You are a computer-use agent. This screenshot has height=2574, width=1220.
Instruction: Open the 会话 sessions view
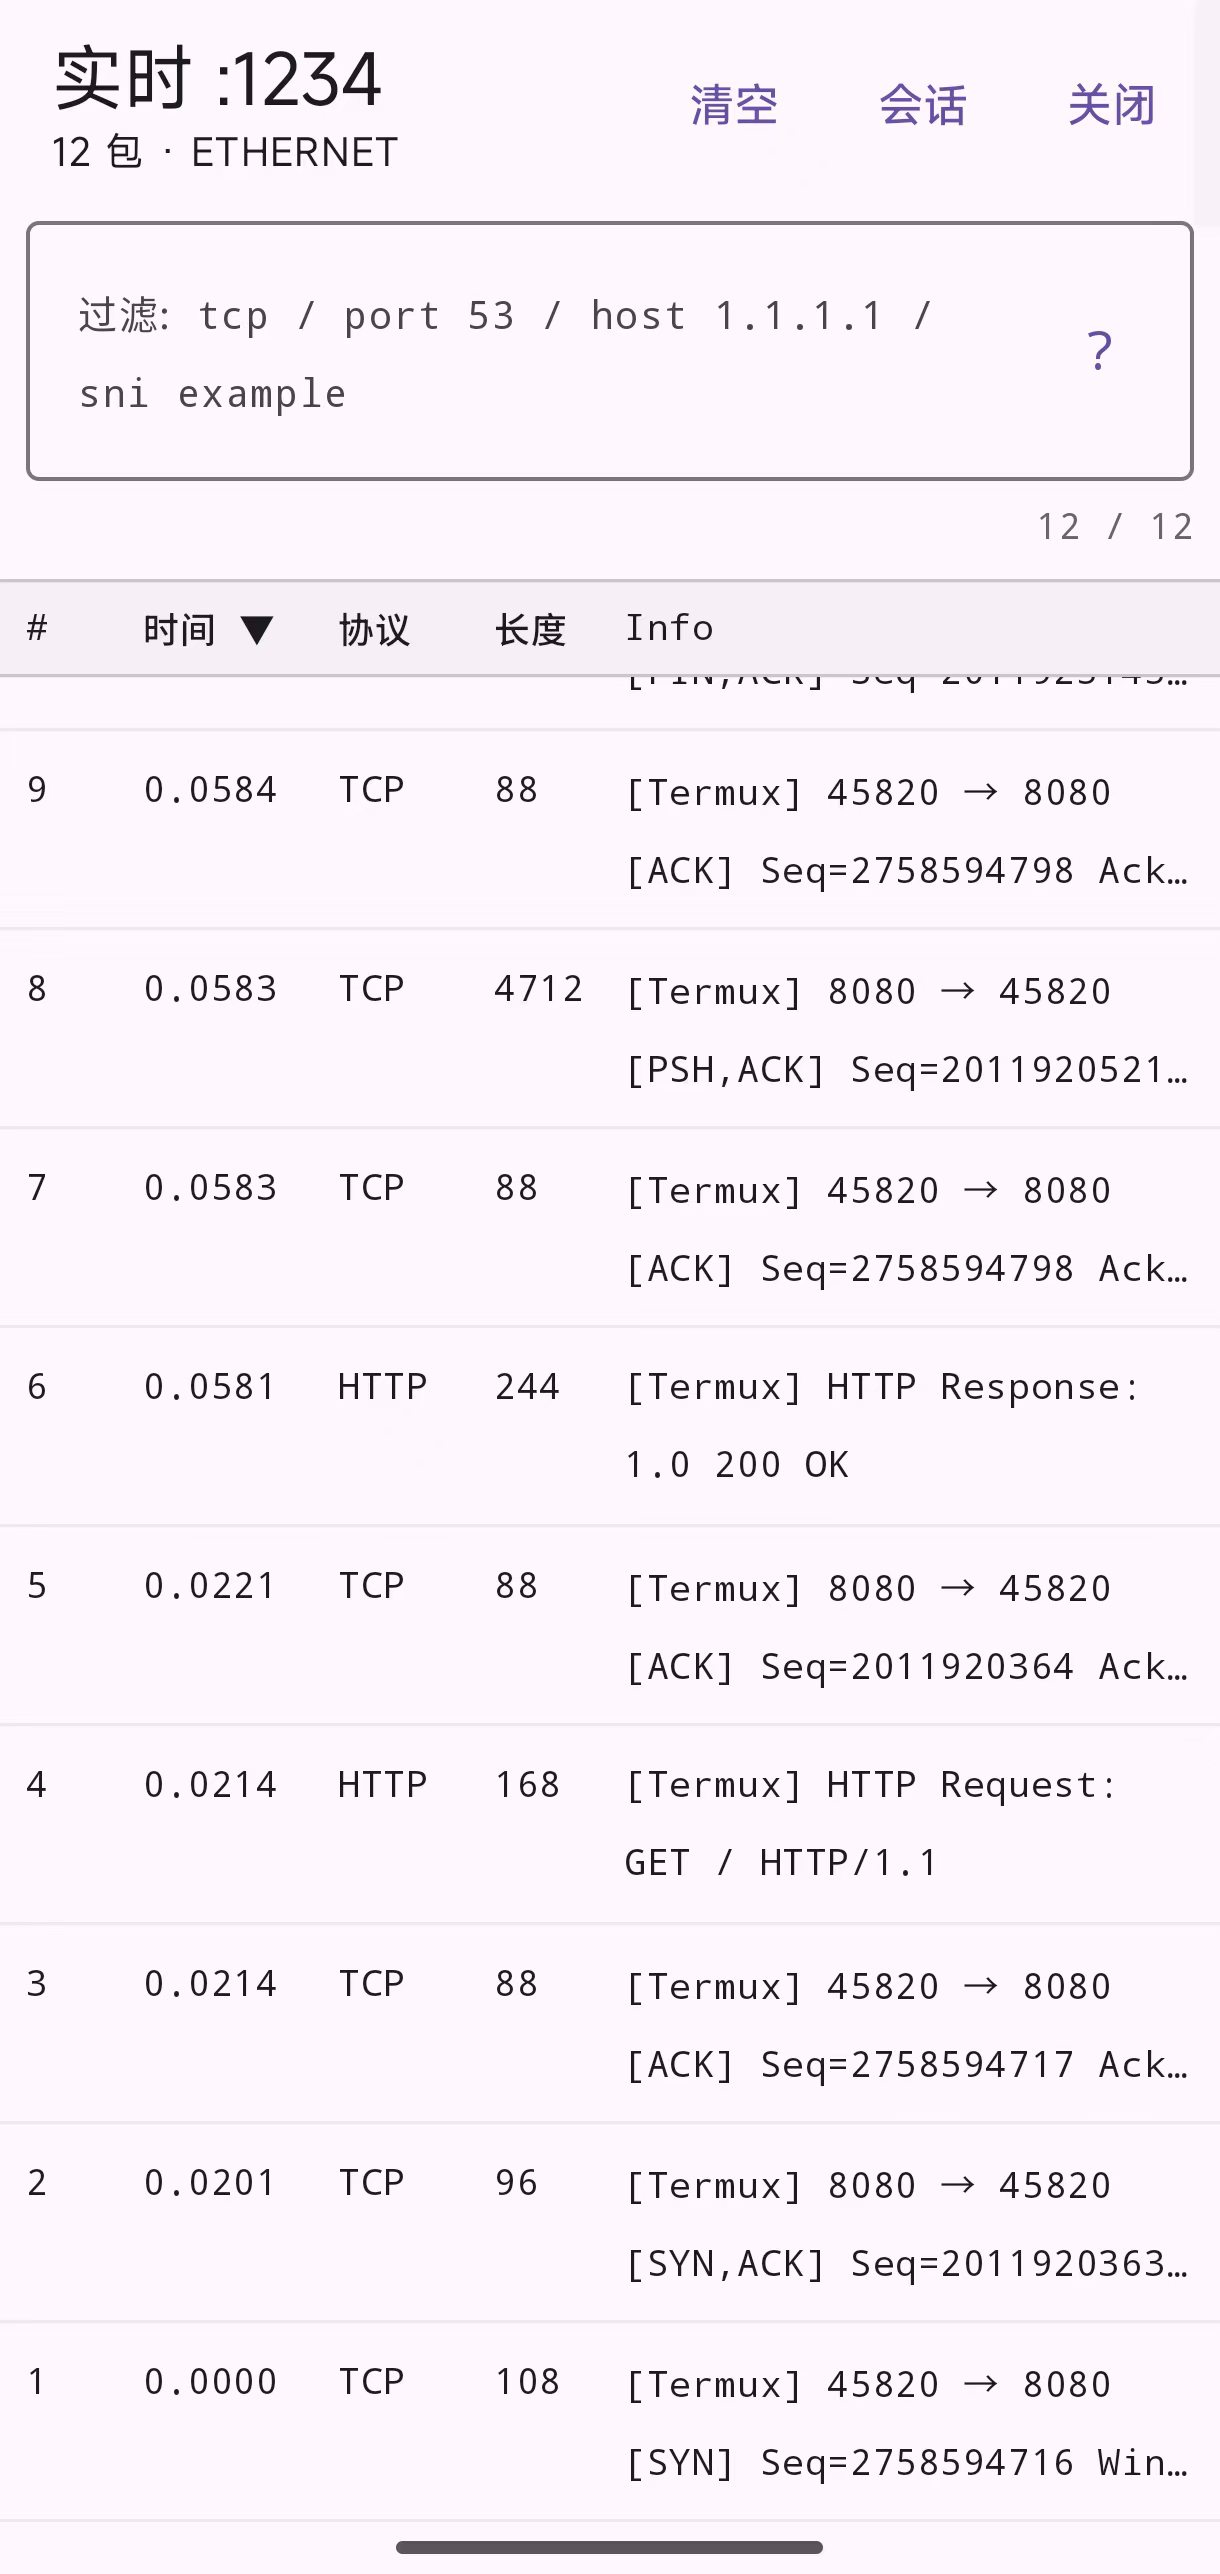pyautogui.click(x=922, y=105)
